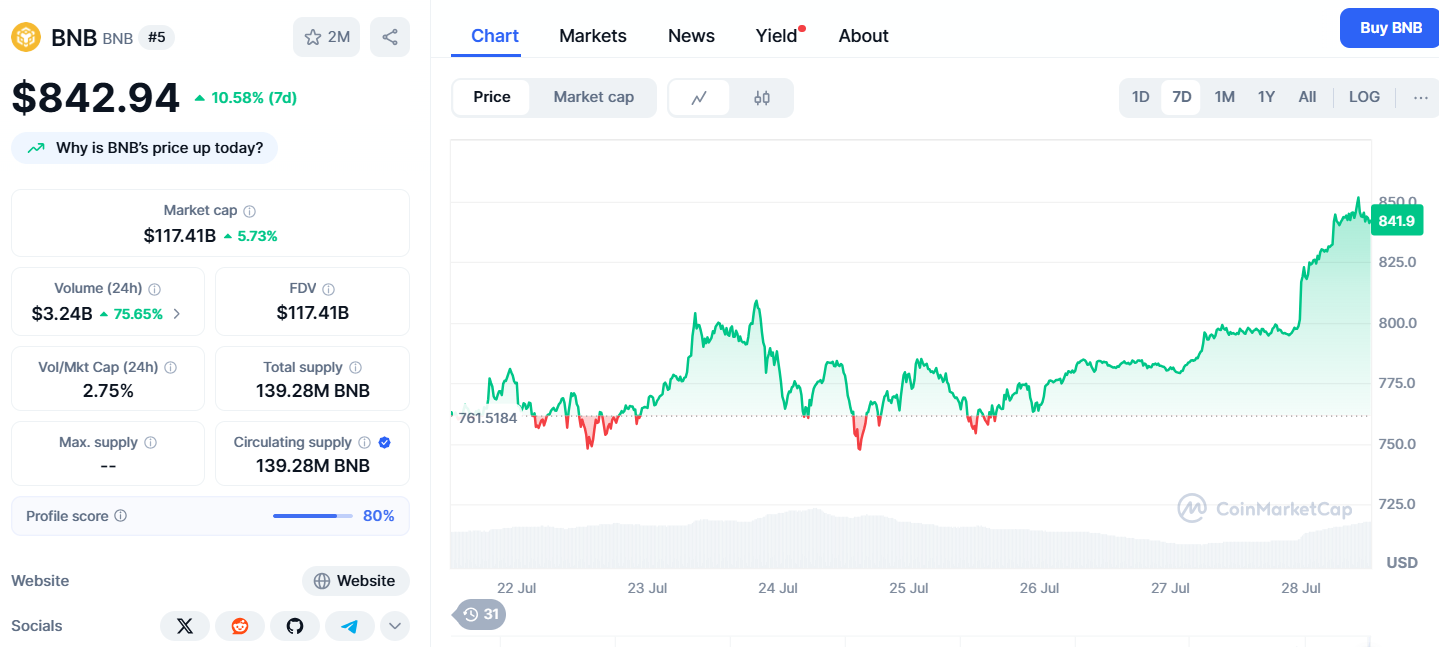The image size is (1439, 647).
Task: Click the 10.58% (7d) change text
Action: [254, 98]
